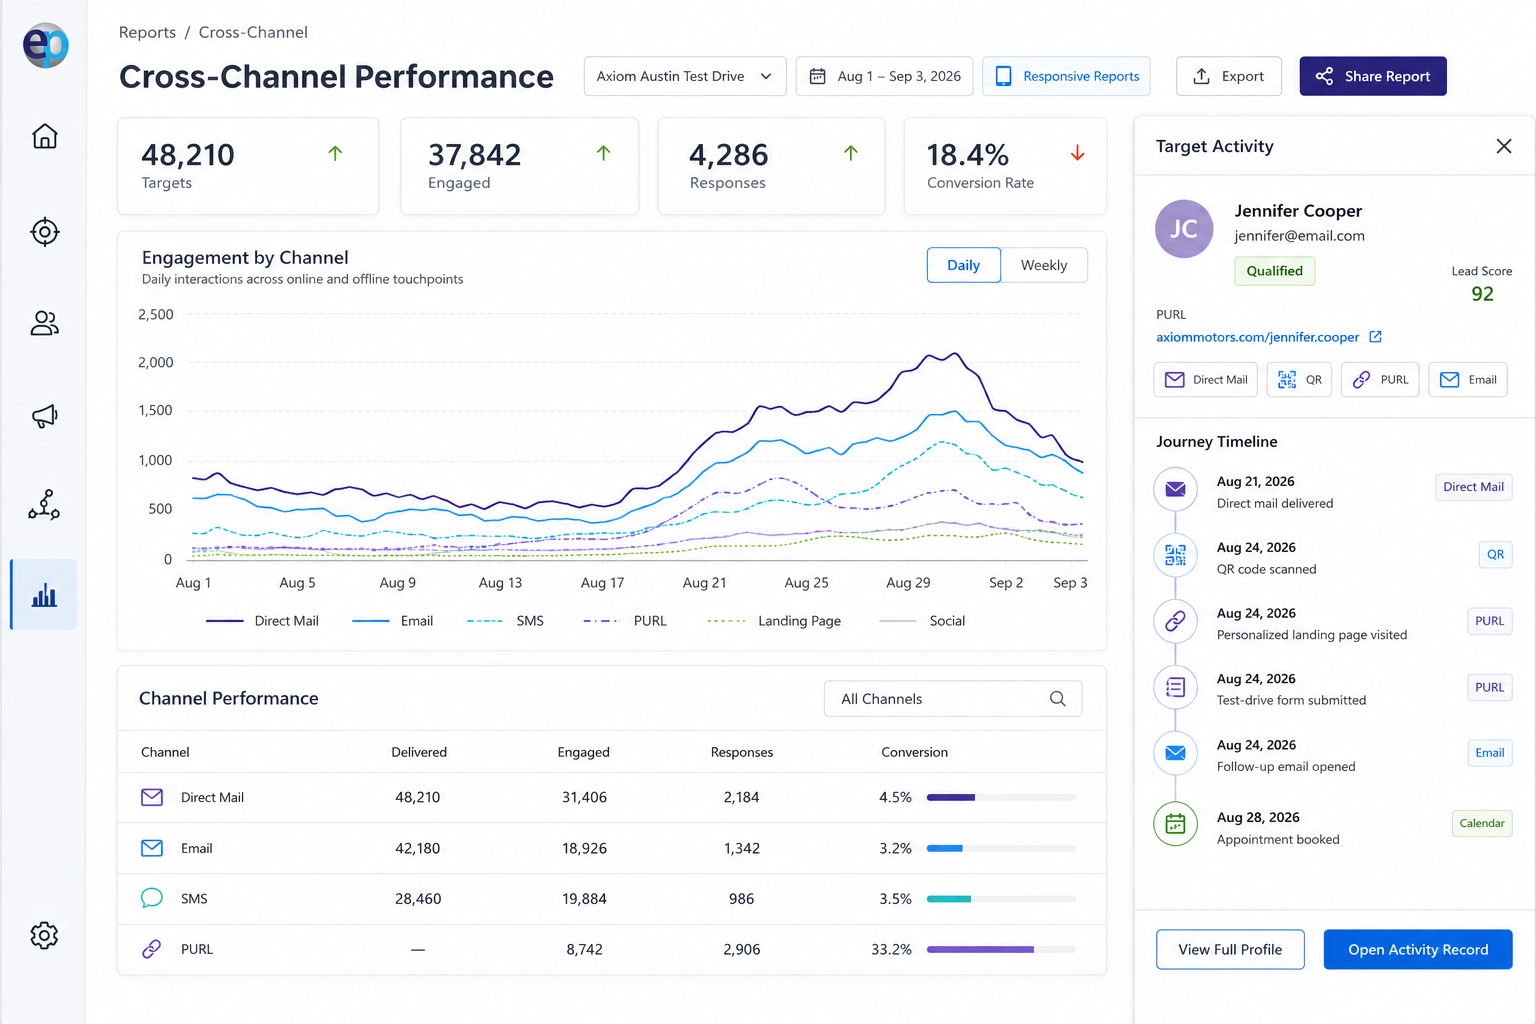Click the appointment booked calendar icon
Screen dimensions: 1536x1024
pos(1176,824)
